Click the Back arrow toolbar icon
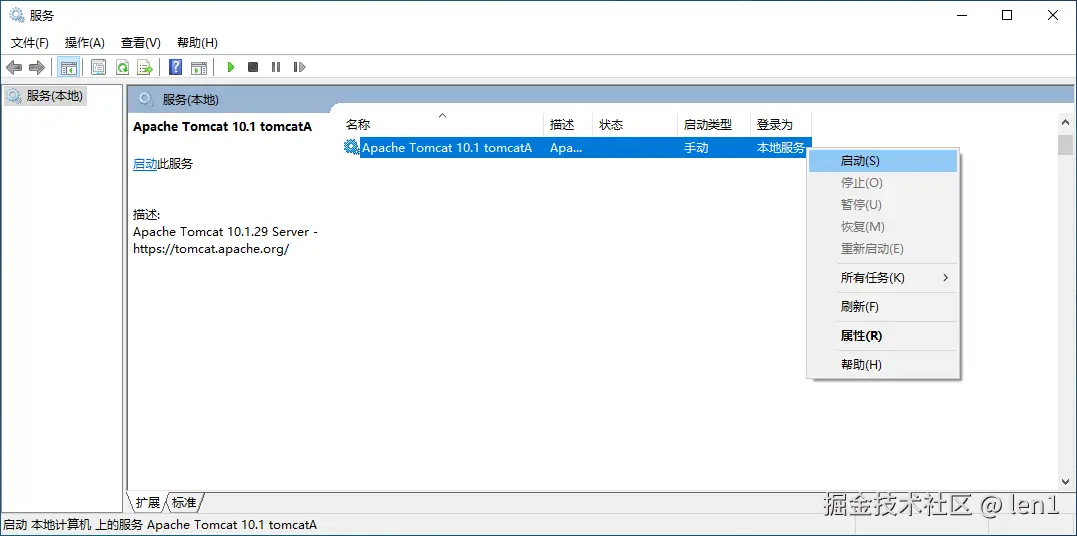The width and height of the screenshot is (1077, 536). (14, 67)
